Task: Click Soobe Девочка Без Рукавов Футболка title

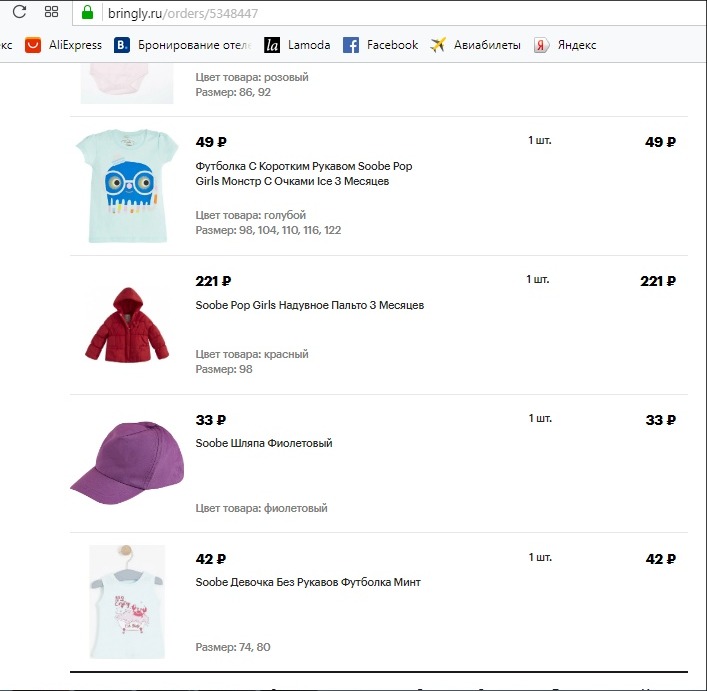Action: click(x=307, y=582)
